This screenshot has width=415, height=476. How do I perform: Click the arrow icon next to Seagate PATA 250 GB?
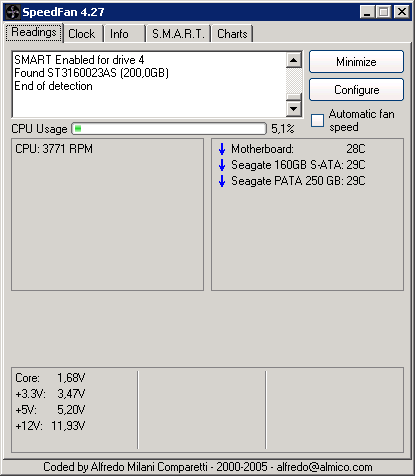tap(222, 181)
